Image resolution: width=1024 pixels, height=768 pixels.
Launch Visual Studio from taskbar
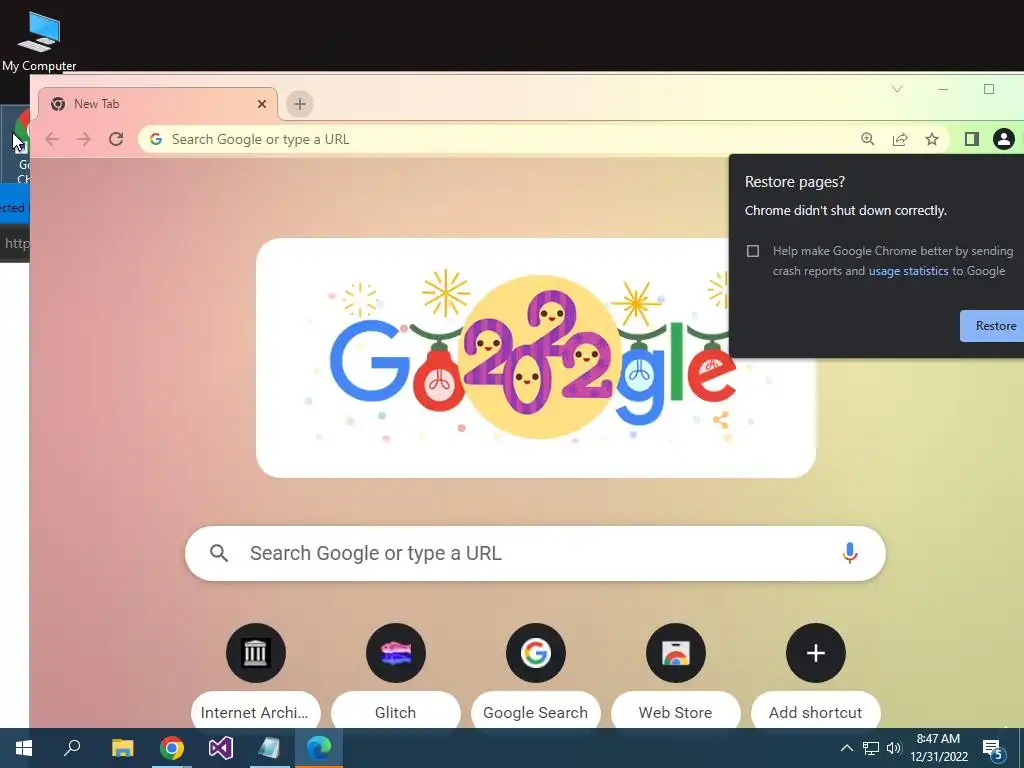click(x=221, y=748)
